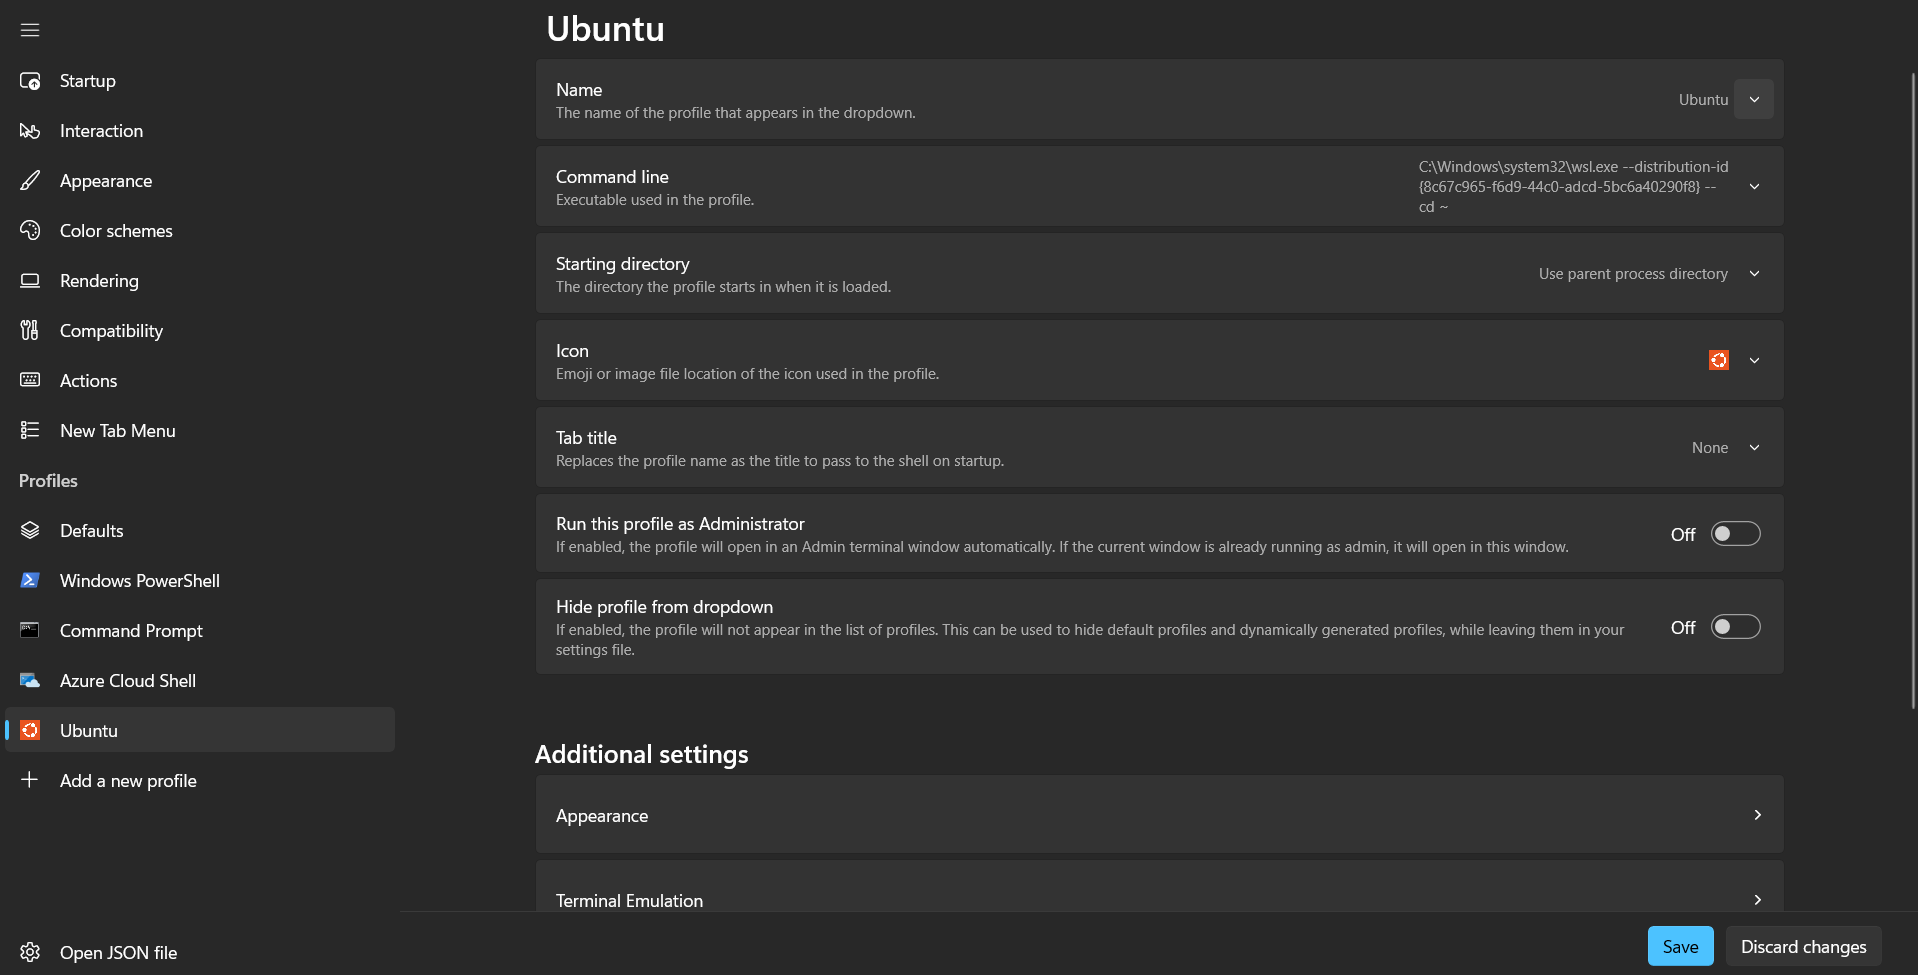Expand the Starting directory chevron

coord(1754,274)
